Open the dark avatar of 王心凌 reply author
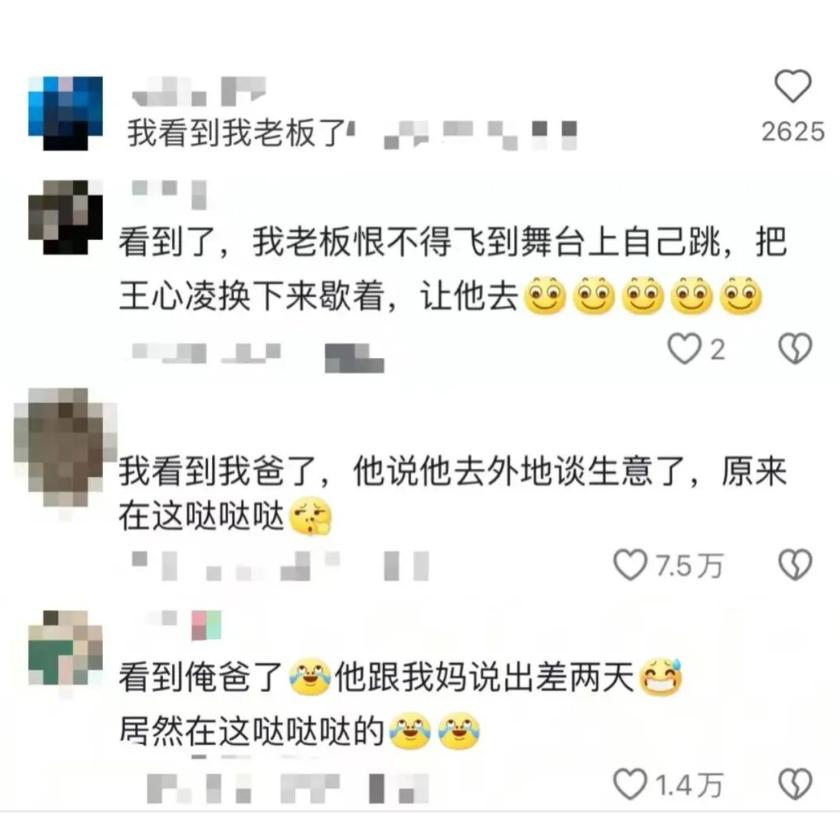The width and height of the screenshot is (840, 813). point(65,217)
